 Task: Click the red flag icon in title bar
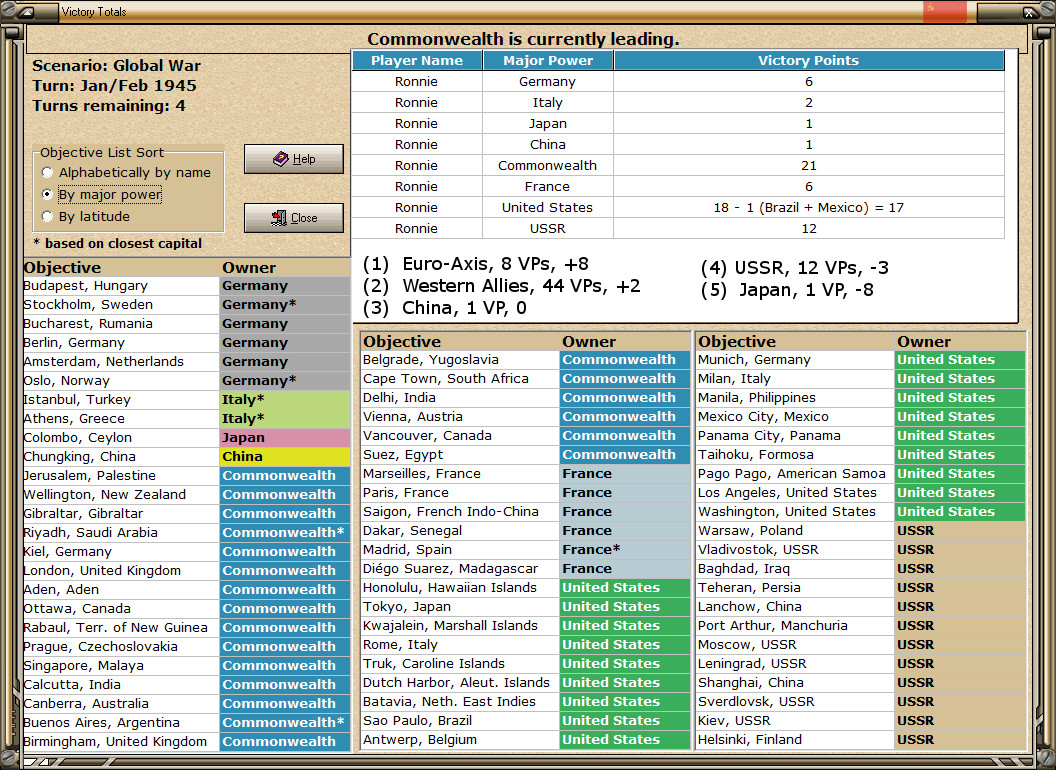pyautogui.click(x=944, y=11)
